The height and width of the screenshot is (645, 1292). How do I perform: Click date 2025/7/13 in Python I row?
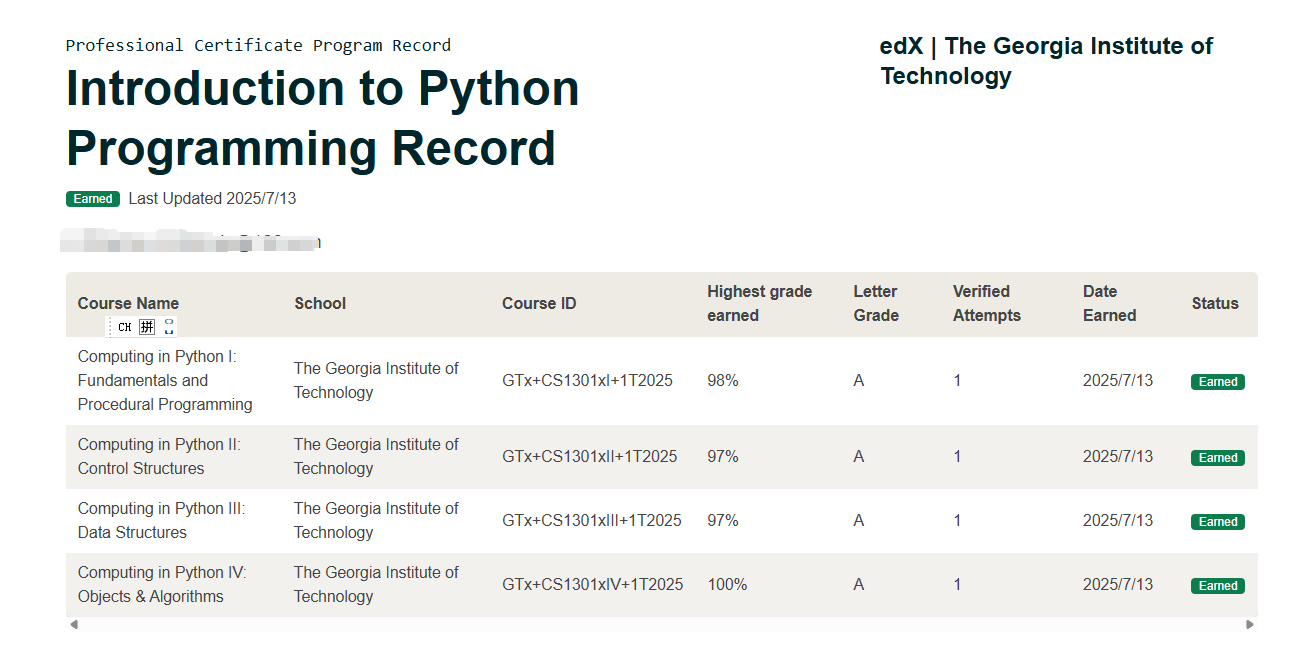pos(1118,380)
